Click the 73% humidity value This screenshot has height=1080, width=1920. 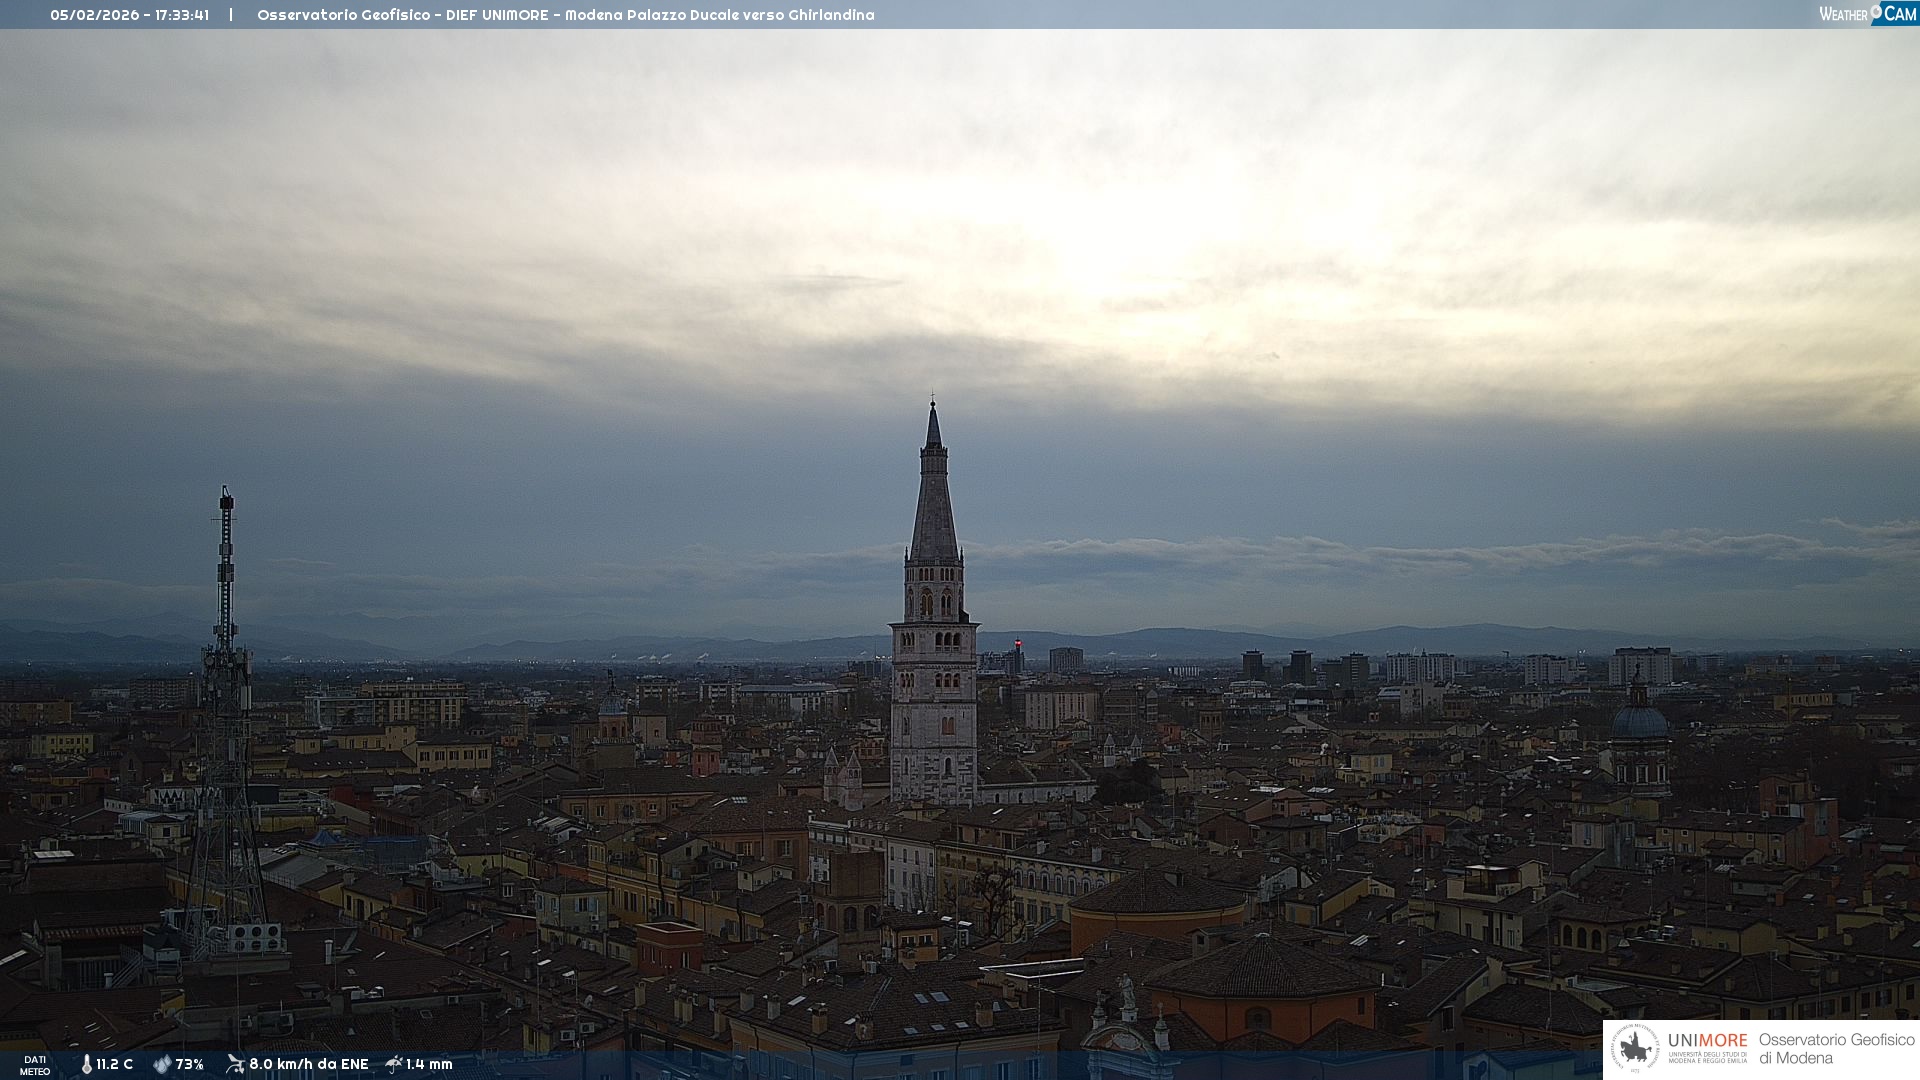[x=190, y=1064]
